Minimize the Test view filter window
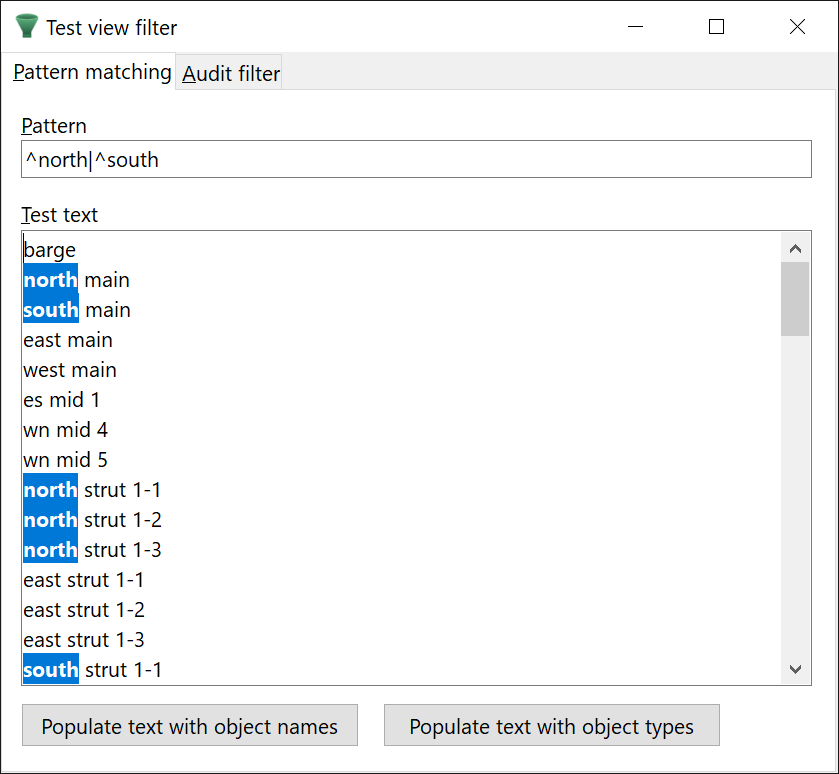This screenshot has width=839, height=774. pyautogui.click(x=635, y=27)
